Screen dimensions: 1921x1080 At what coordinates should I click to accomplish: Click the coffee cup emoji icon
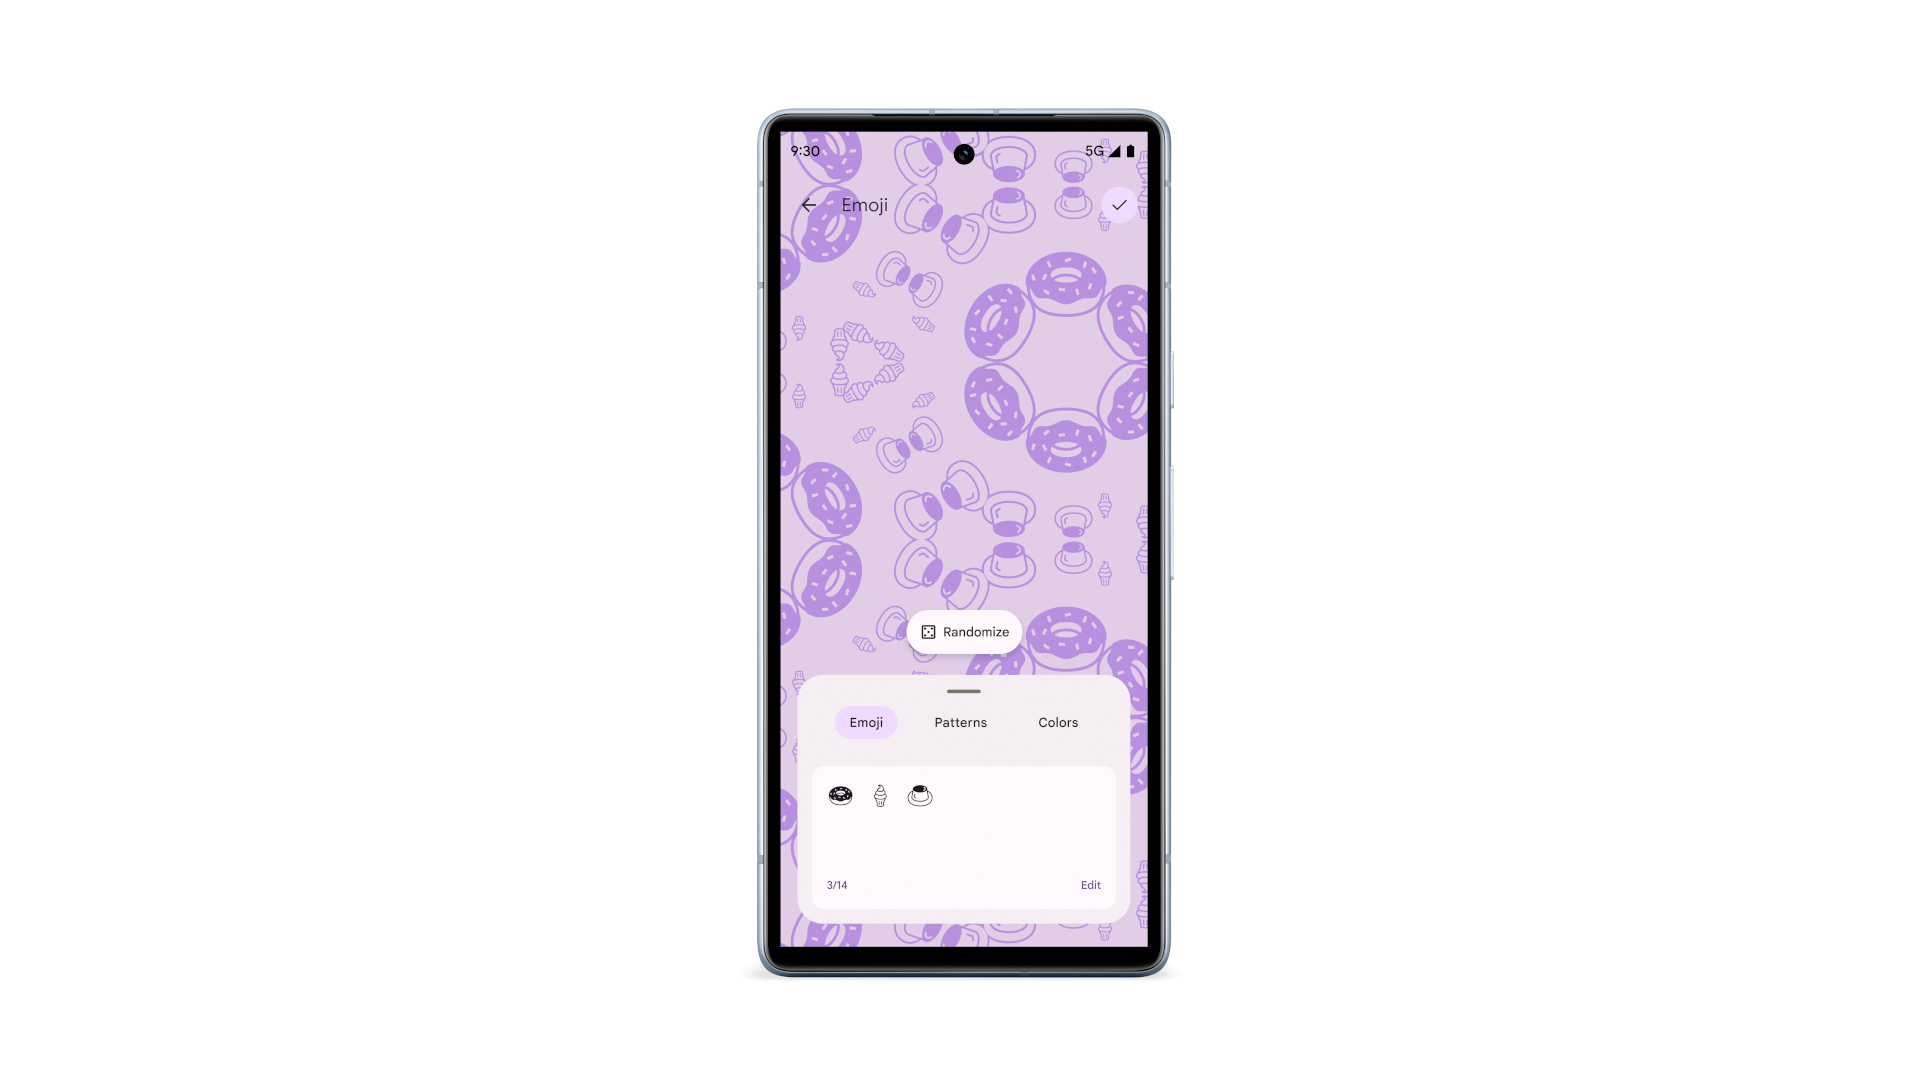(x=920, y=793)
